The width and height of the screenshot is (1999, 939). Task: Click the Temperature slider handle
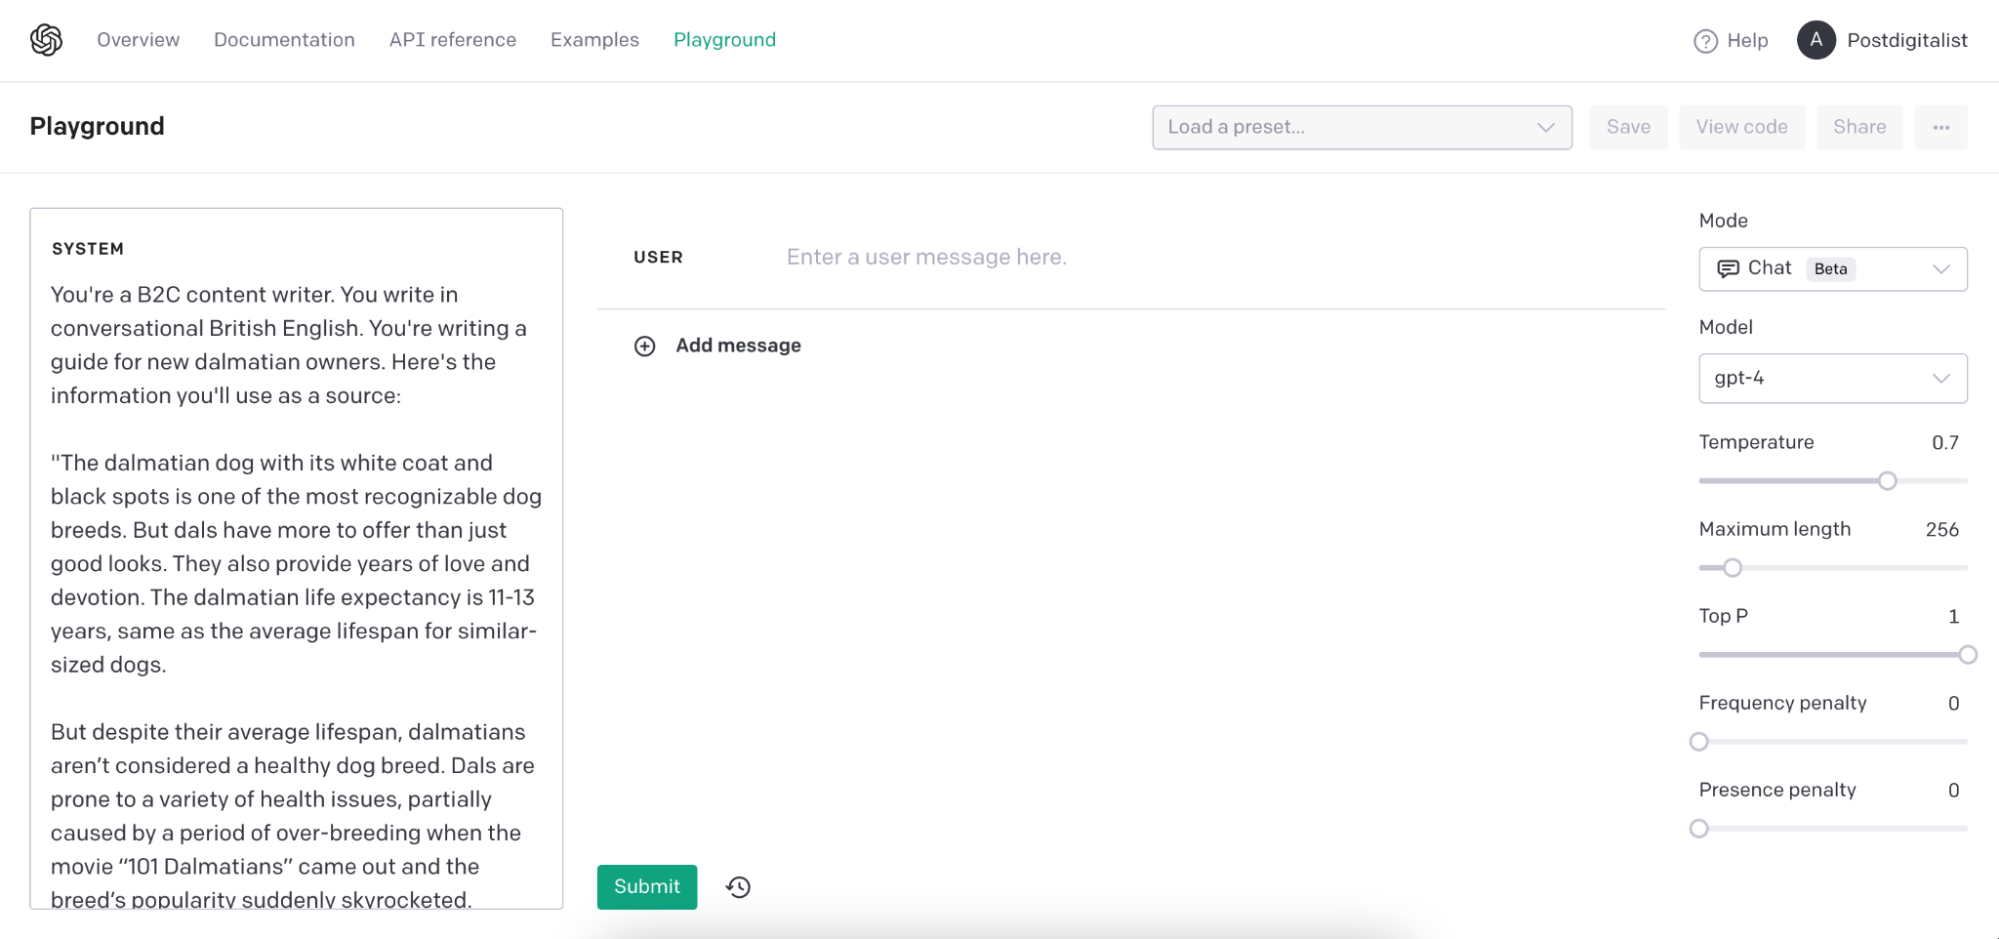point(1887,481)
